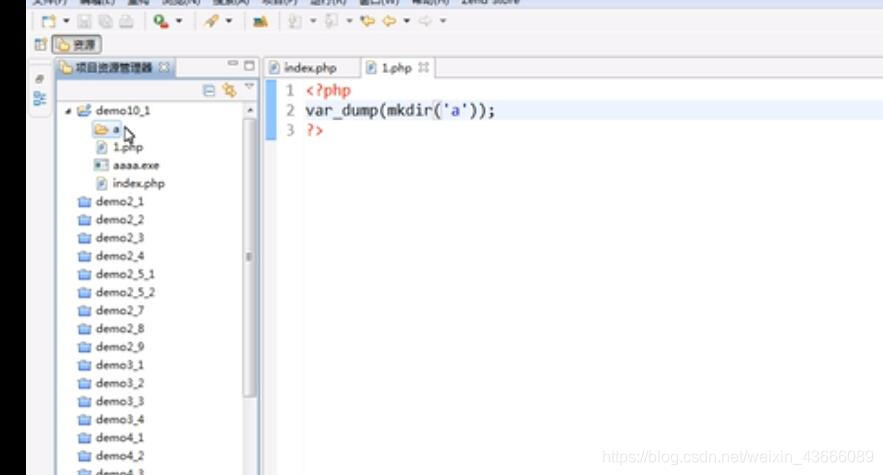Viewport: 883px width, 475px height.
Task: Open the New wizard dropdown arrow
Action: 66,21
